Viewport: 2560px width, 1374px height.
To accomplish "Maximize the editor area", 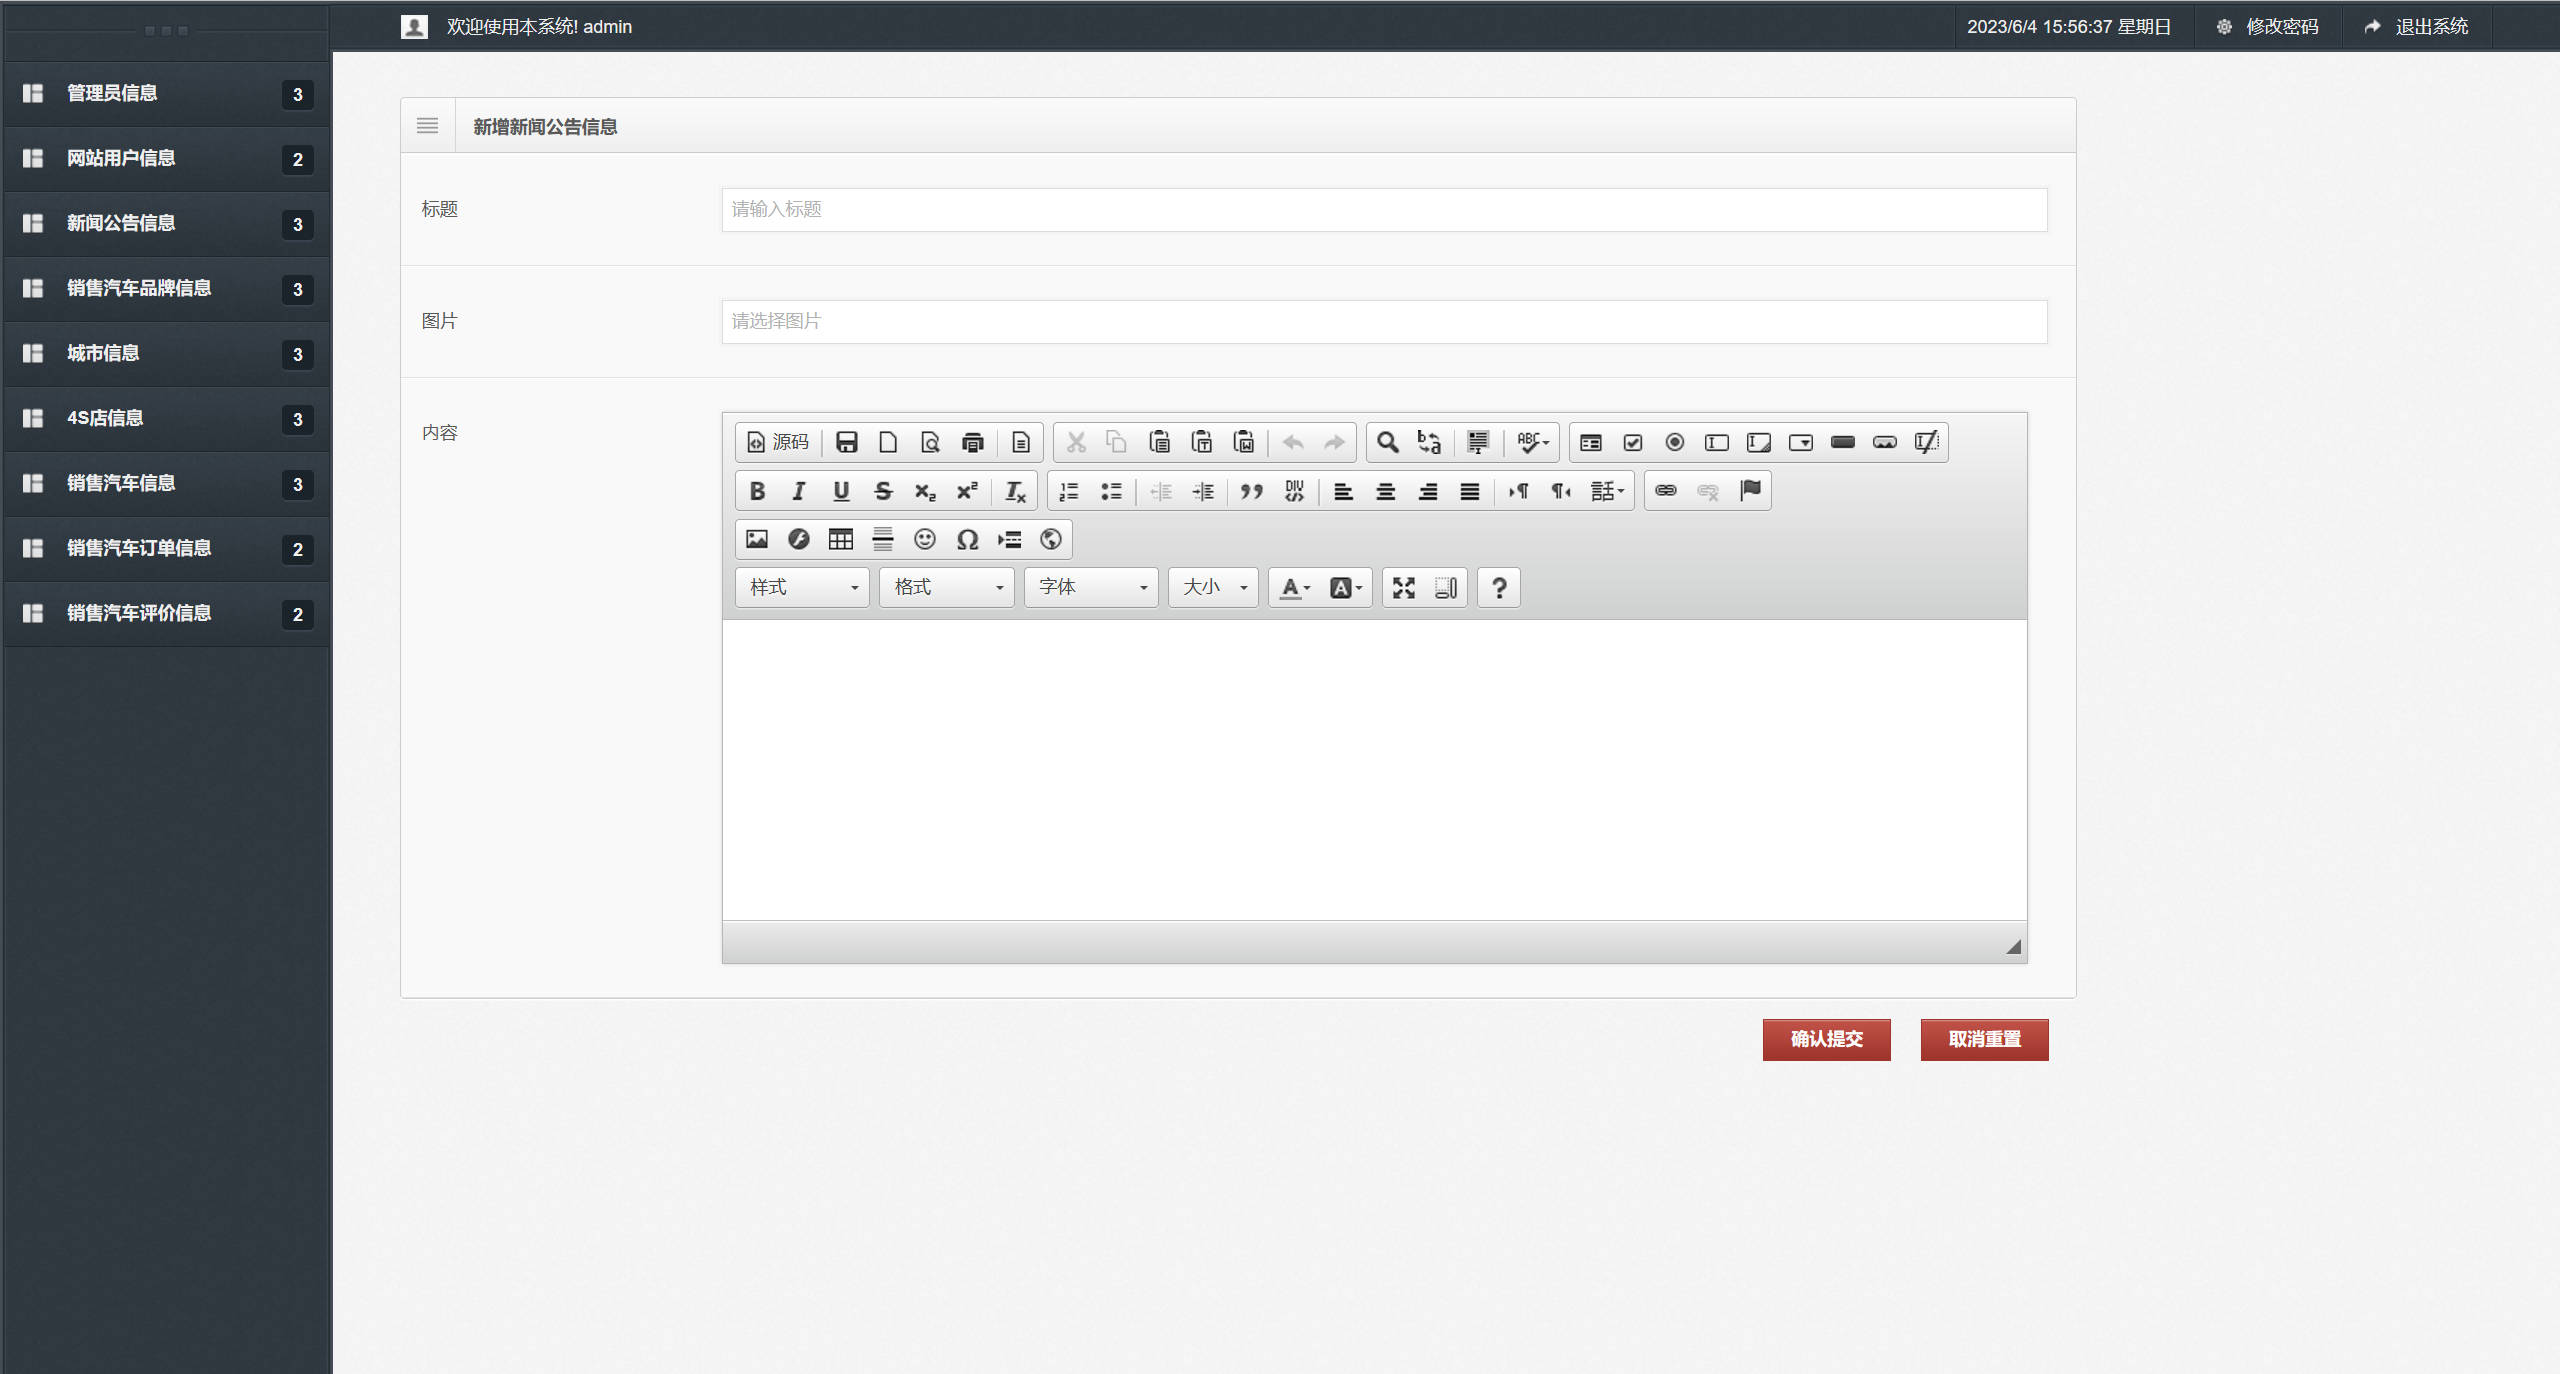I will click(x=1403, y=588).
